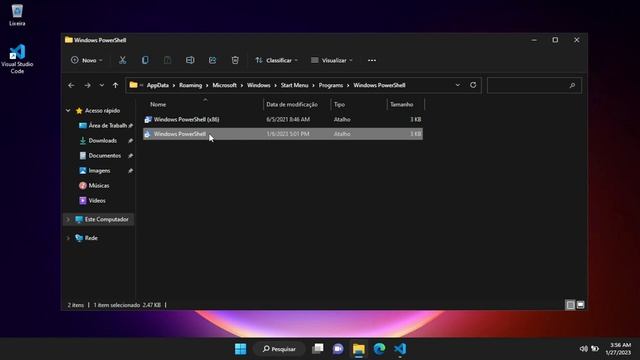Screen dimensions: 640x360
Task: Click Start Menu in the address path
Action: pyautogui.click(x=294, y=85)
